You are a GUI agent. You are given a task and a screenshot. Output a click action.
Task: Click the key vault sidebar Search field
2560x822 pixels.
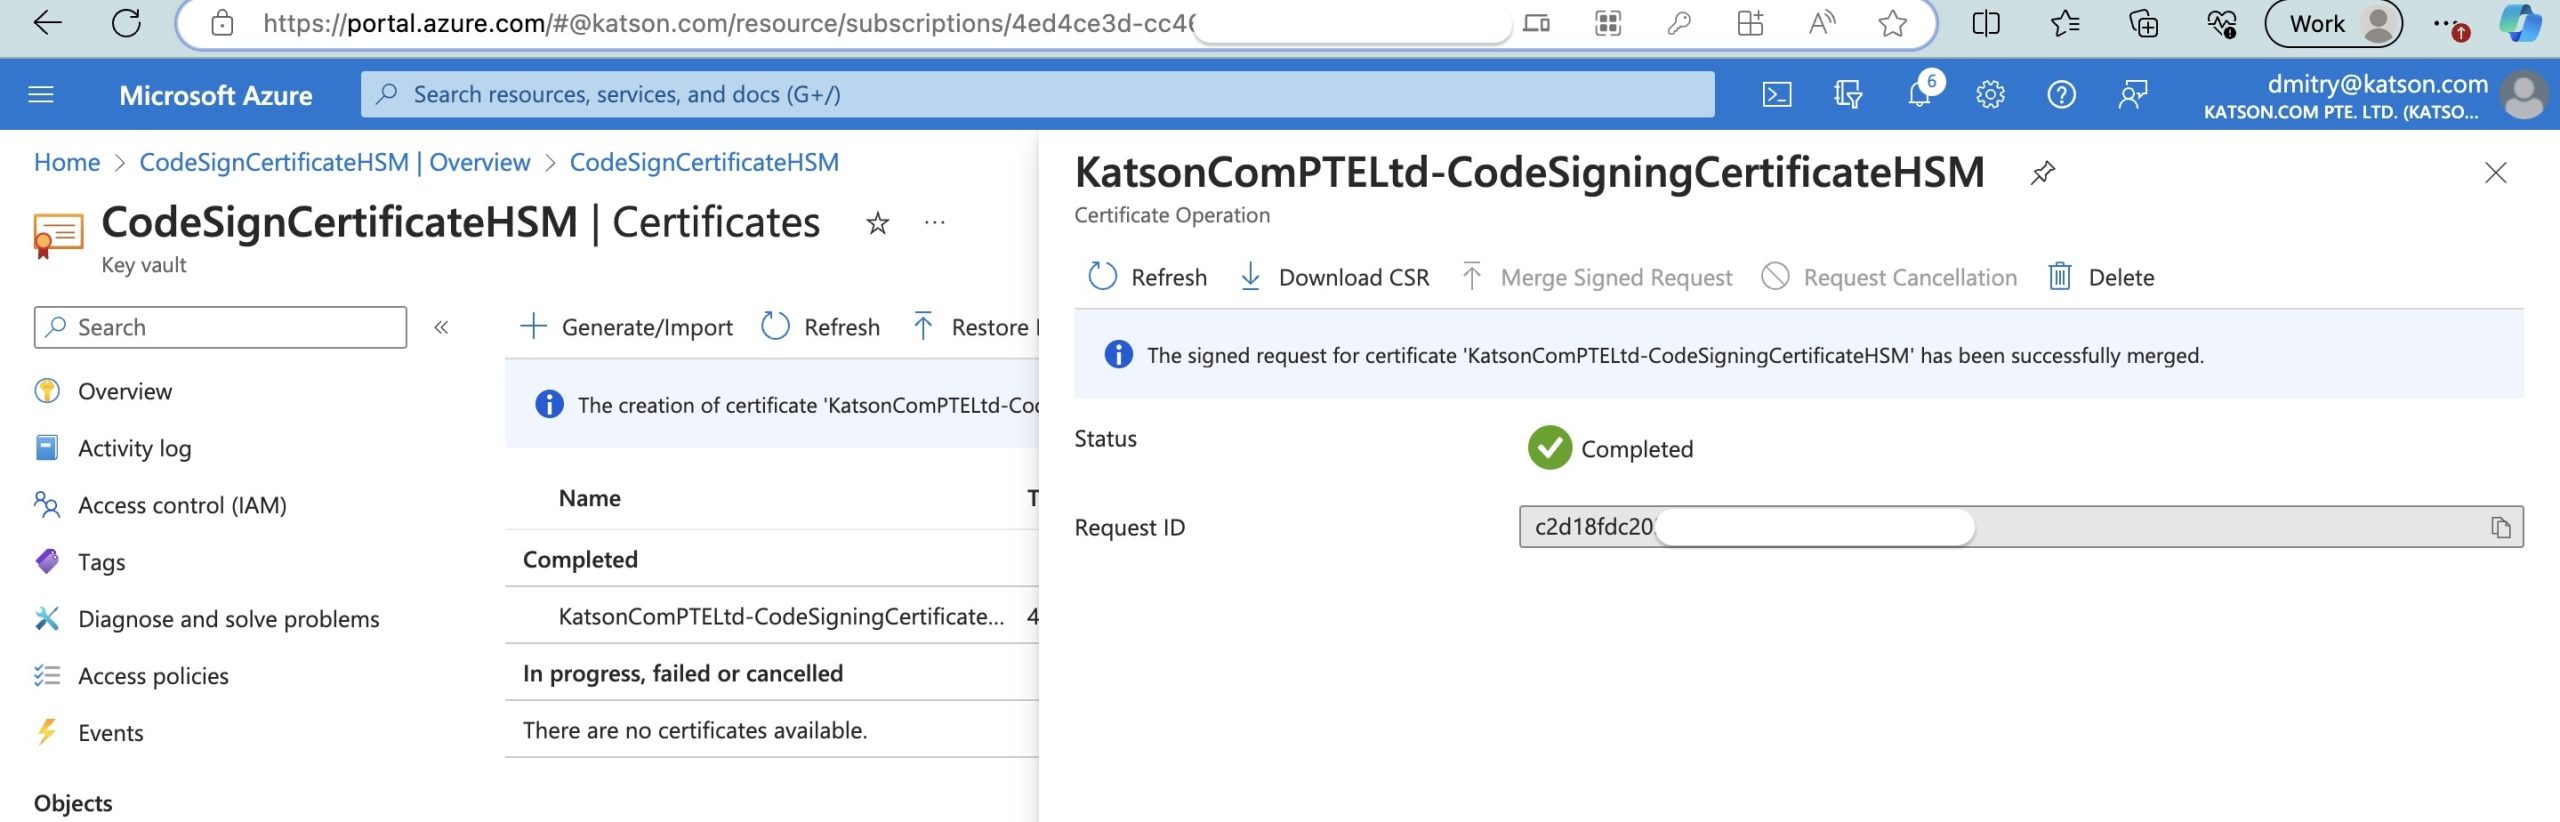221,327
